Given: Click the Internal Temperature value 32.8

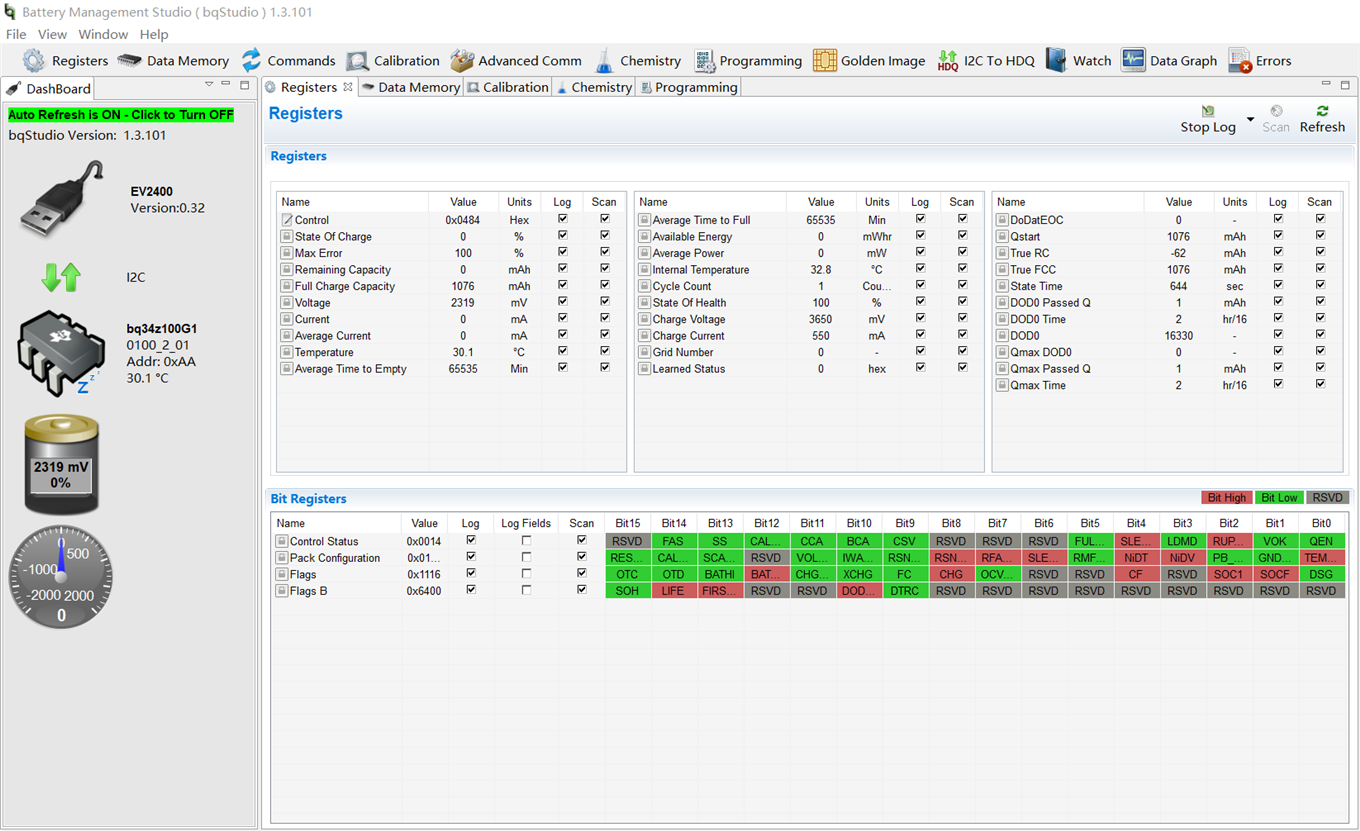Looking at the screenshot, I should coord(821,270).
